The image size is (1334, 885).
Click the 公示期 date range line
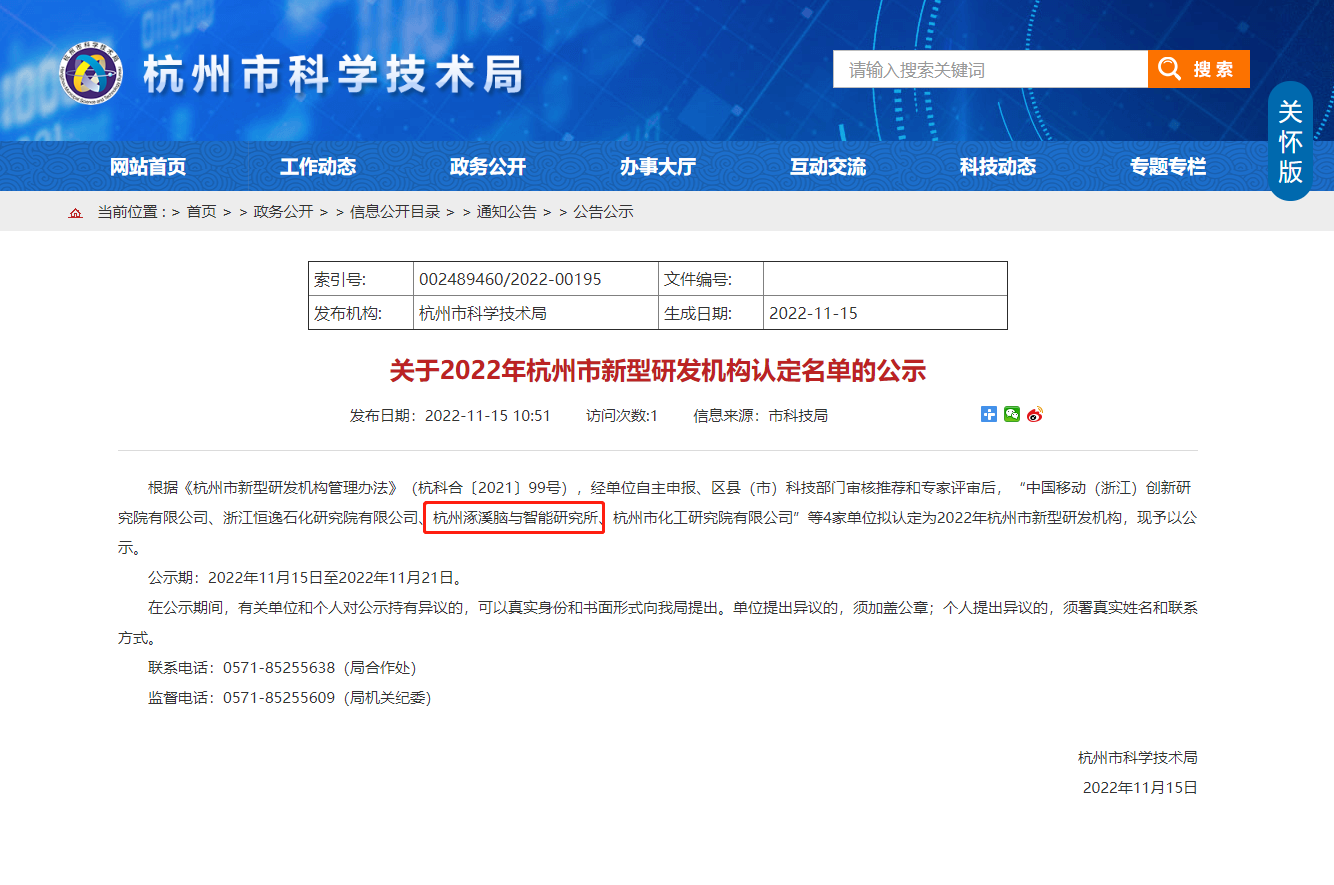click(305, 578)
